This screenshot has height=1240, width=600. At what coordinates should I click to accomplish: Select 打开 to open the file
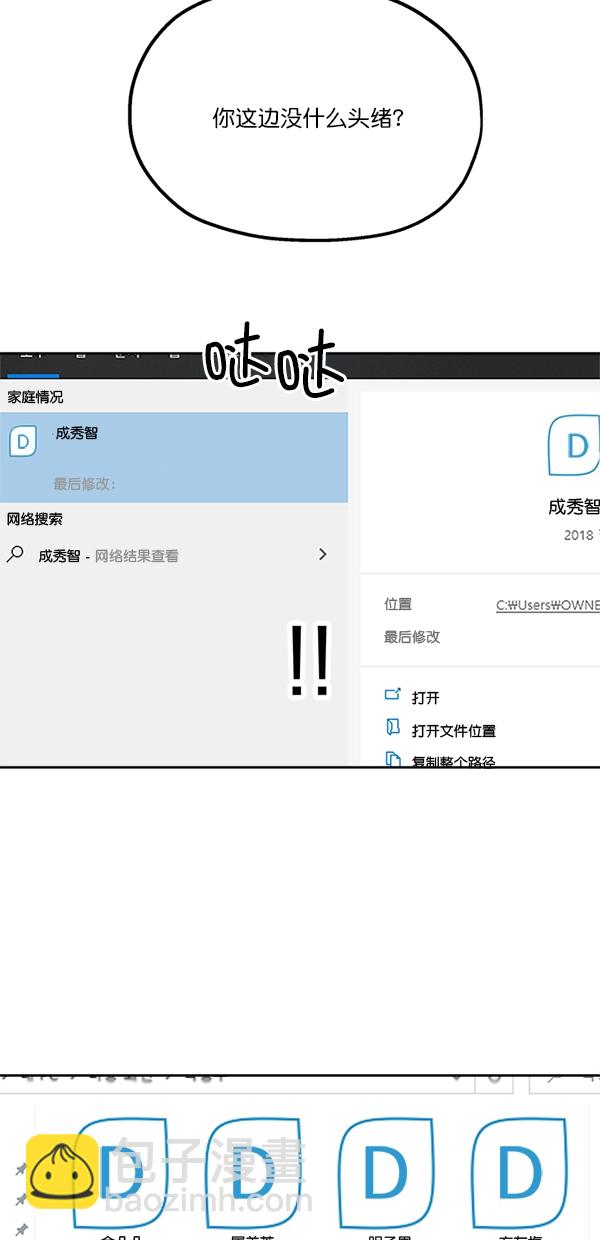(425, 697)
